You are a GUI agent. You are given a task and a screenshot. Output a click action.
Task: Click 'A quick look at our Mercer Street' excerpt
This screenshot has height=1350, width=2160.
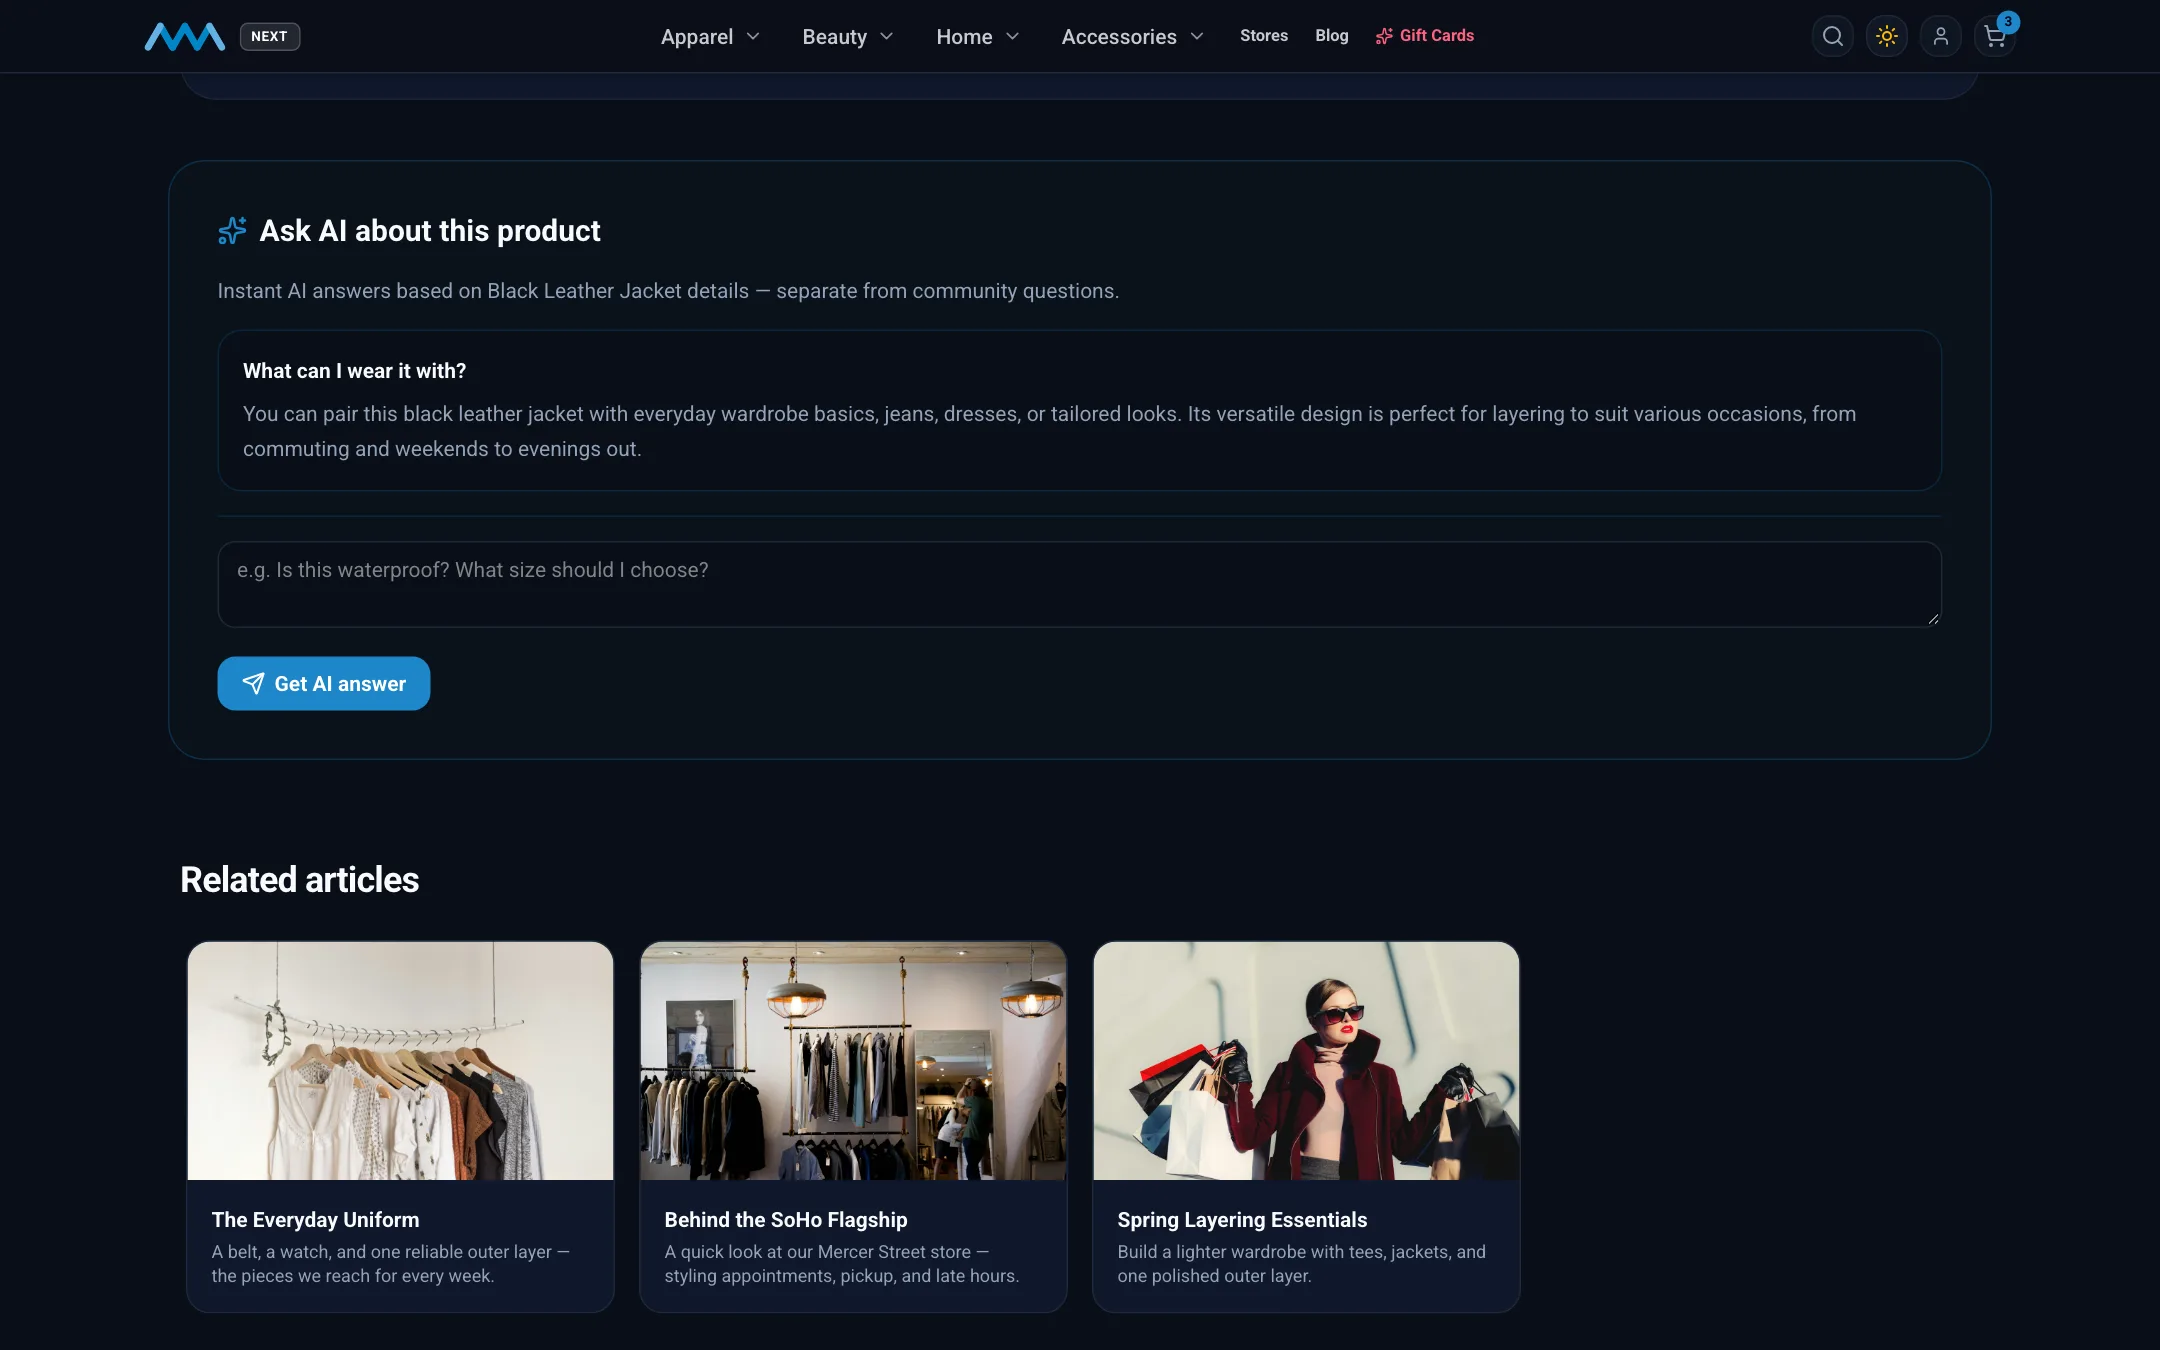click(841, 1264)
